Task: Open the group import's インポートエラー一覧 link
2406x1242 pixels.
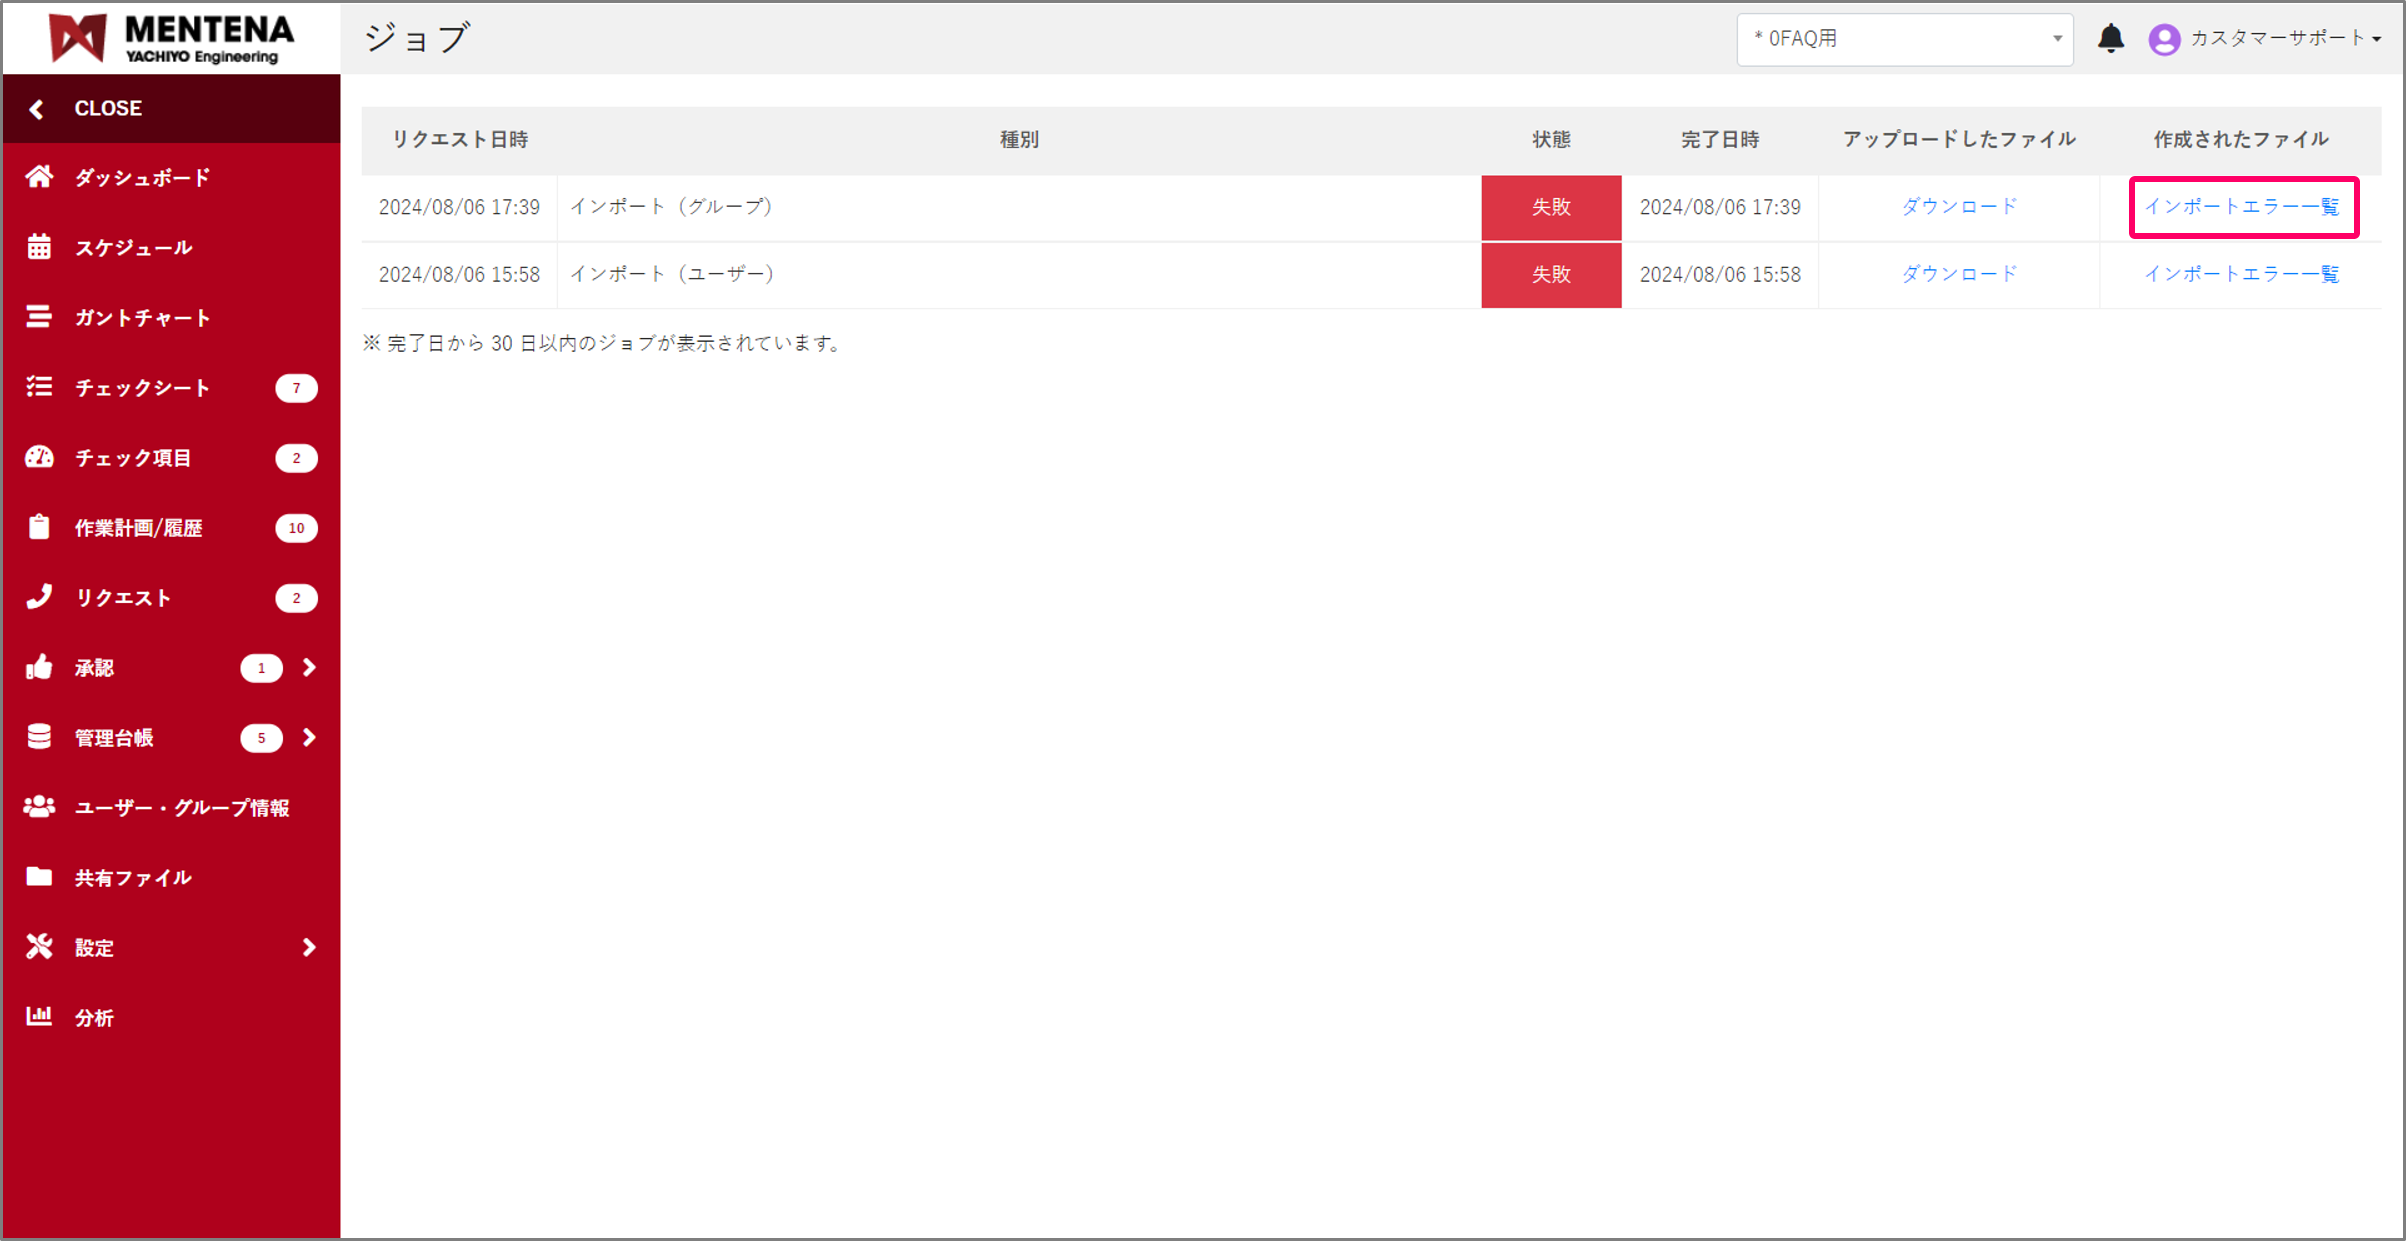Action: (x=2241, y=207)
